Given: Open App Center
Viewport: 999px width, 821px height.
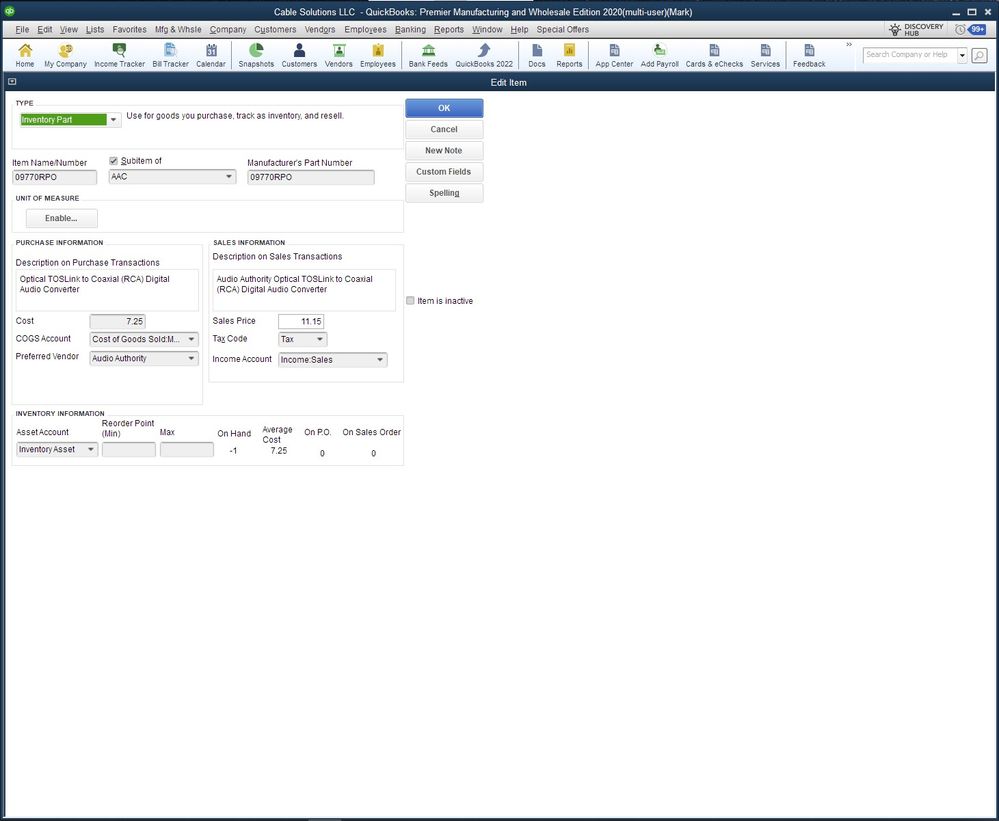Looking at the screenshot, I should 614,55.
